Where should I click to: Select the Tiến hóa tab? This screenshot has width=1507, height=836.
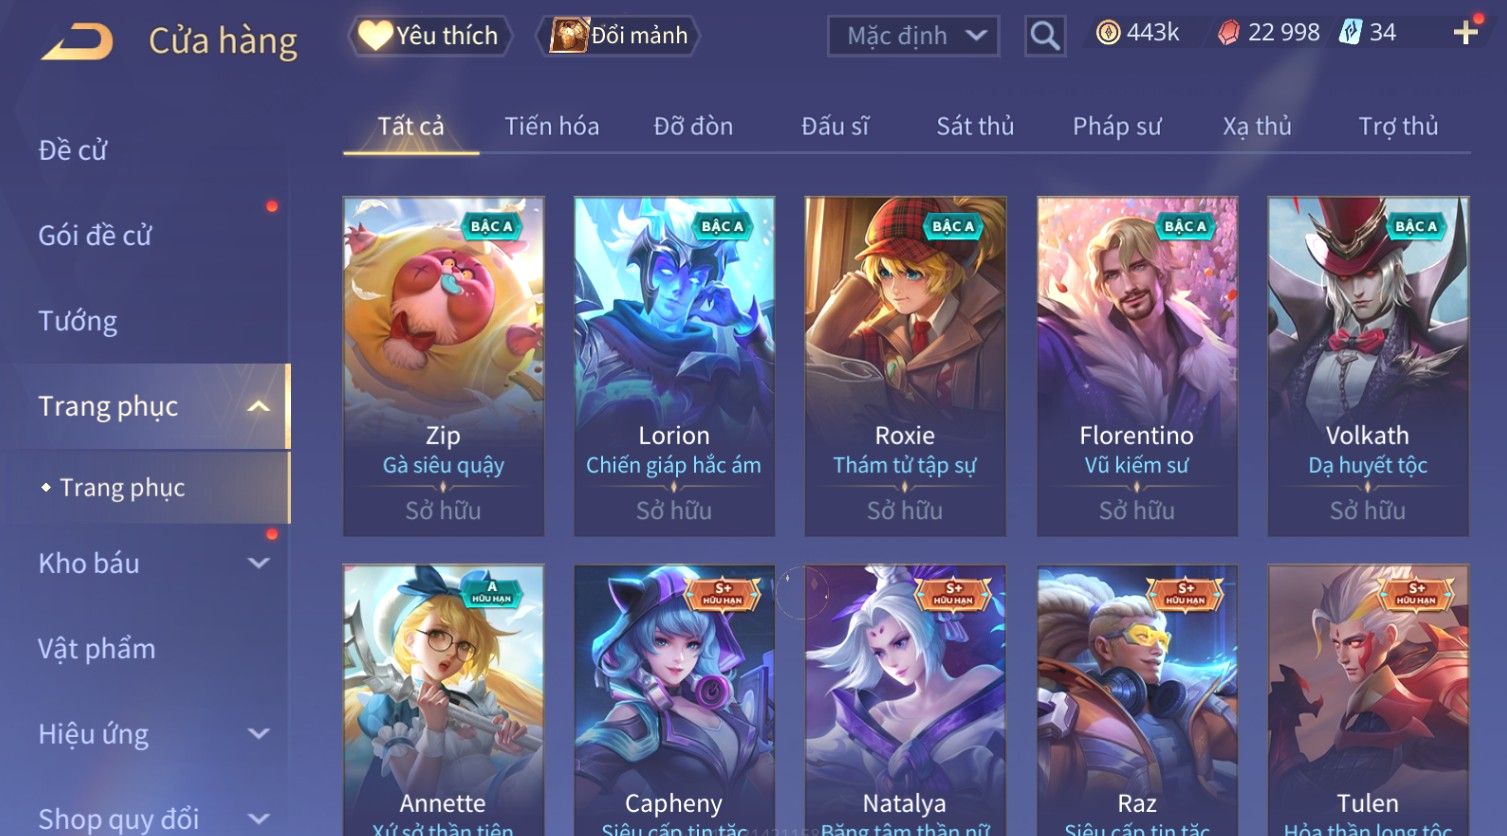pos(552,126)
